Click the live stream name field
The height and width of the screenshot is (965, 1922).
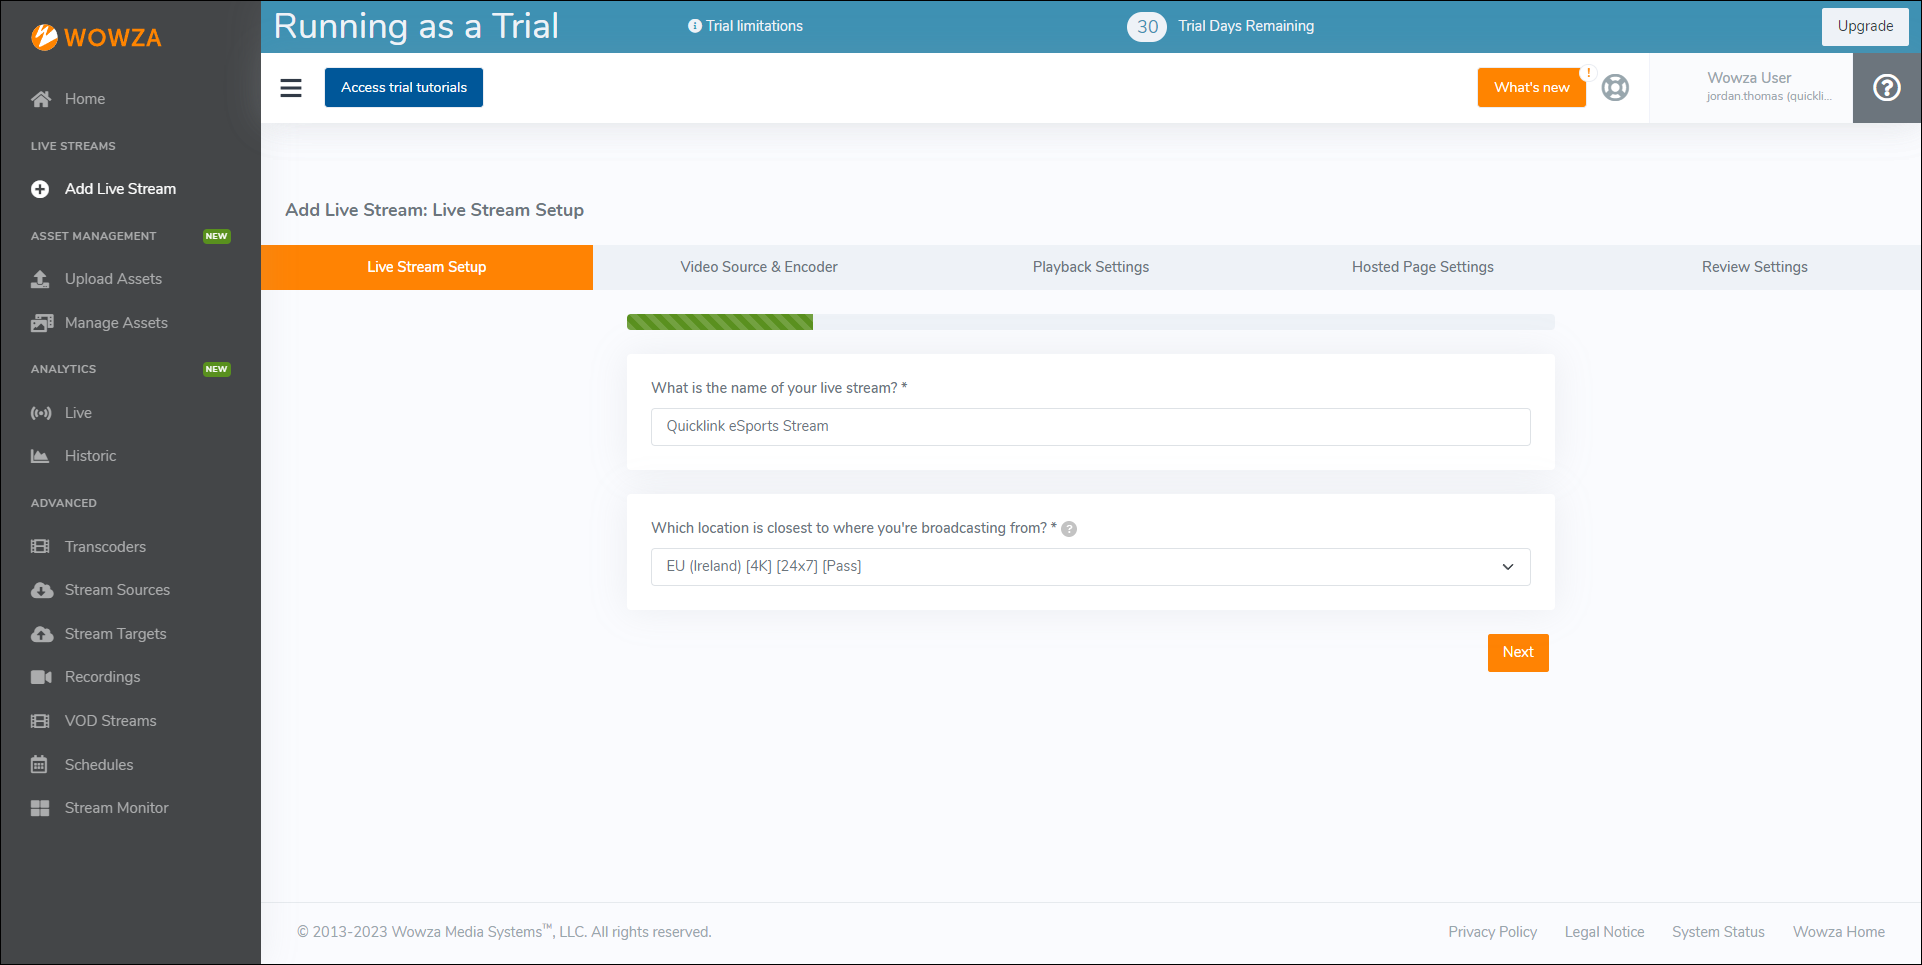click(x=1090, y=427)
